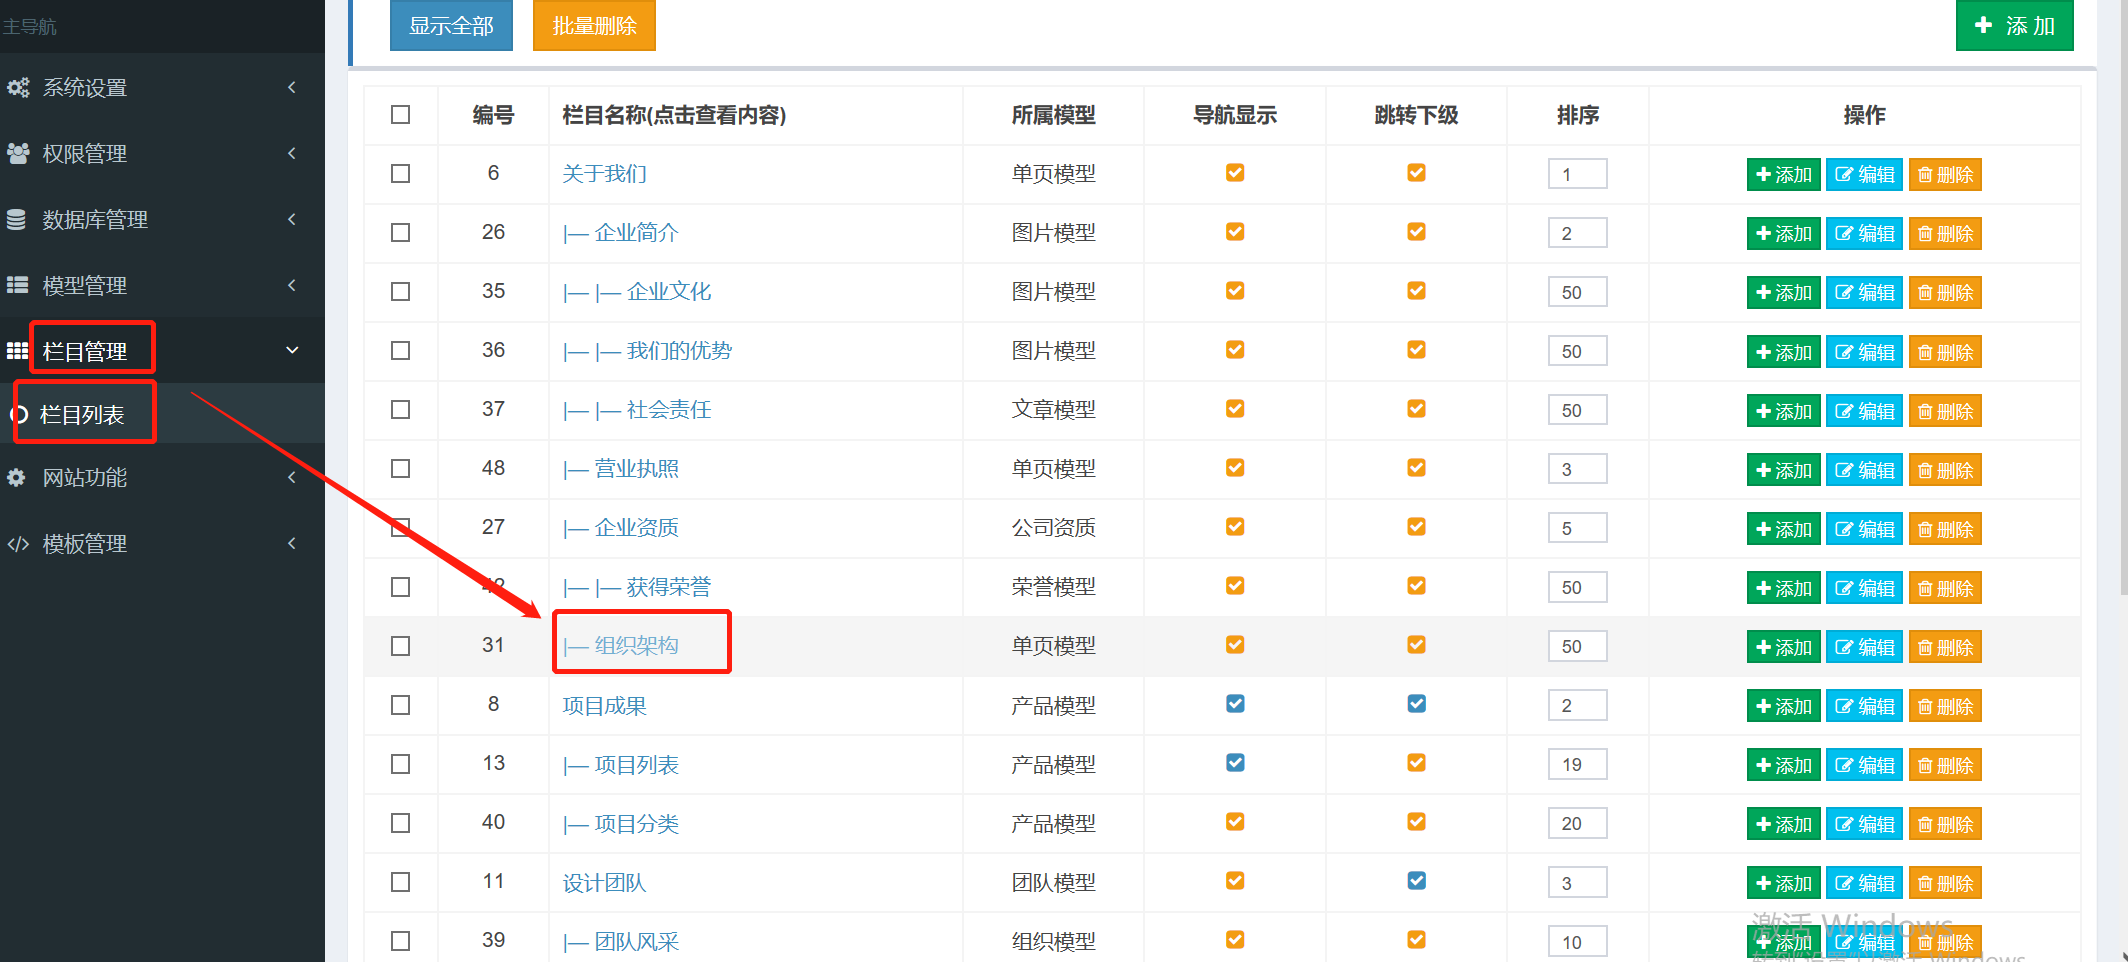Image resolution: width=2128 pixels, height=962 pixels.
Task: Expand the 模板管理 menu chevron
Action: 292,543
